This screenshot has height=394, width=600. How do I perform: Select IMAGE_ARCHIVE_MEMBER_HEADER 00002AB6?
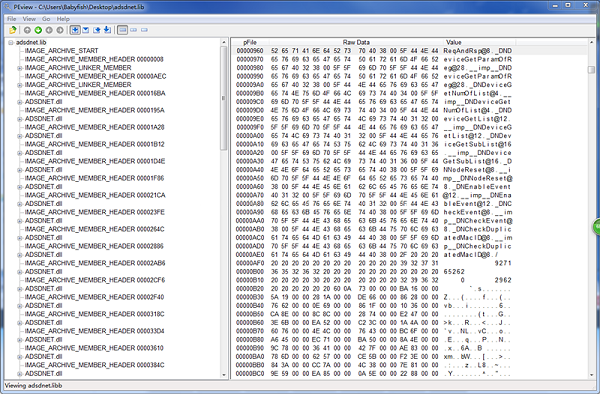click(95, 263)
